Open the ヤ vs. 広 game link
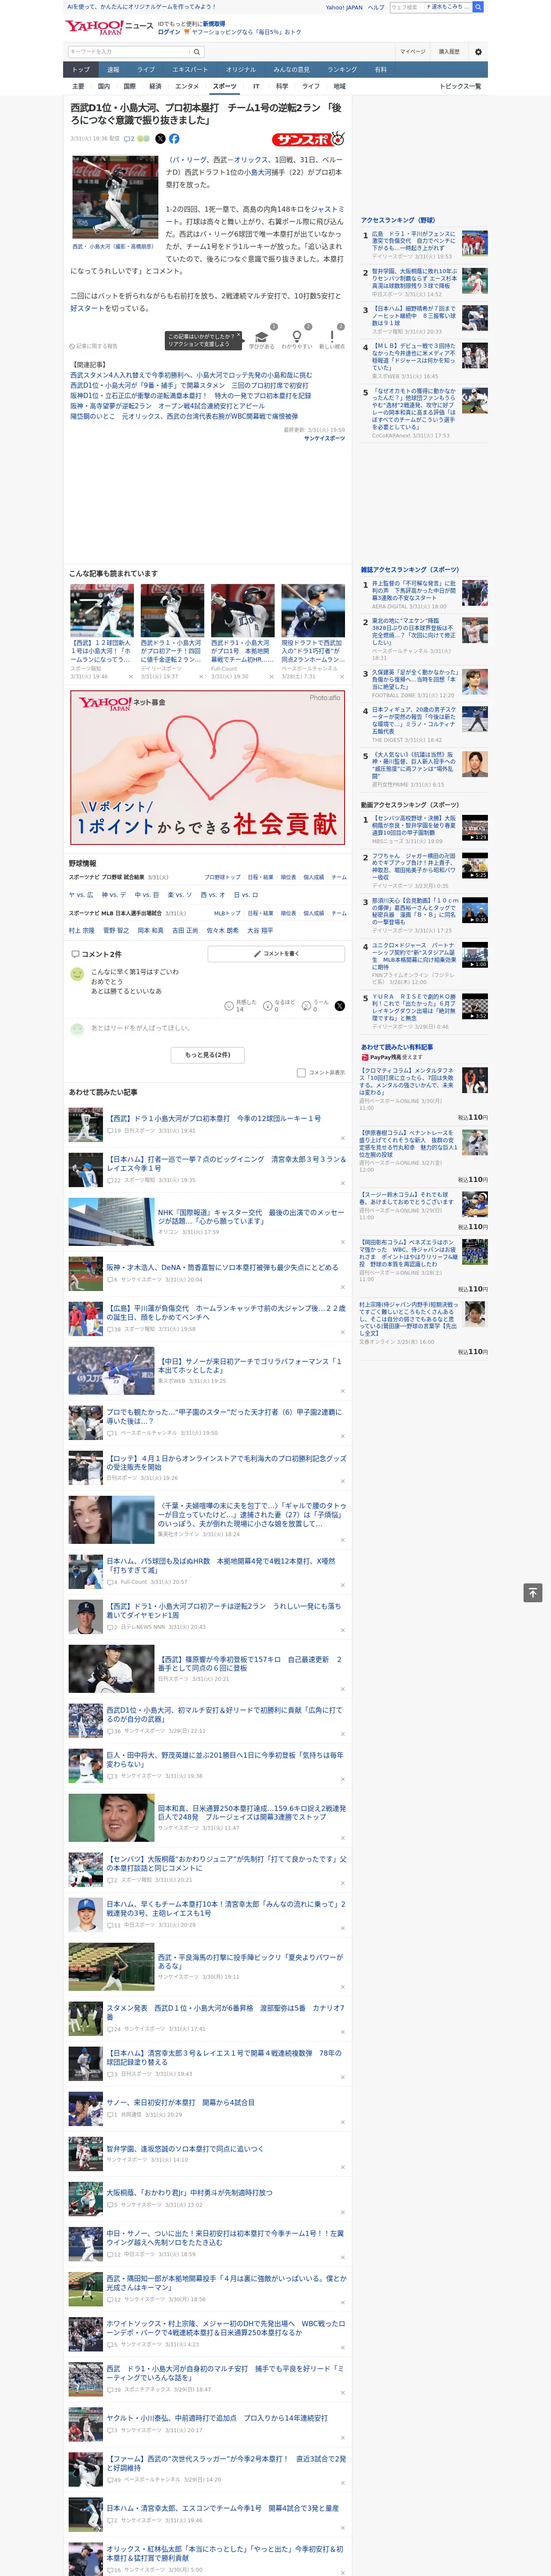Screen dimensions: 551x2576 click(x=81, y=895)
